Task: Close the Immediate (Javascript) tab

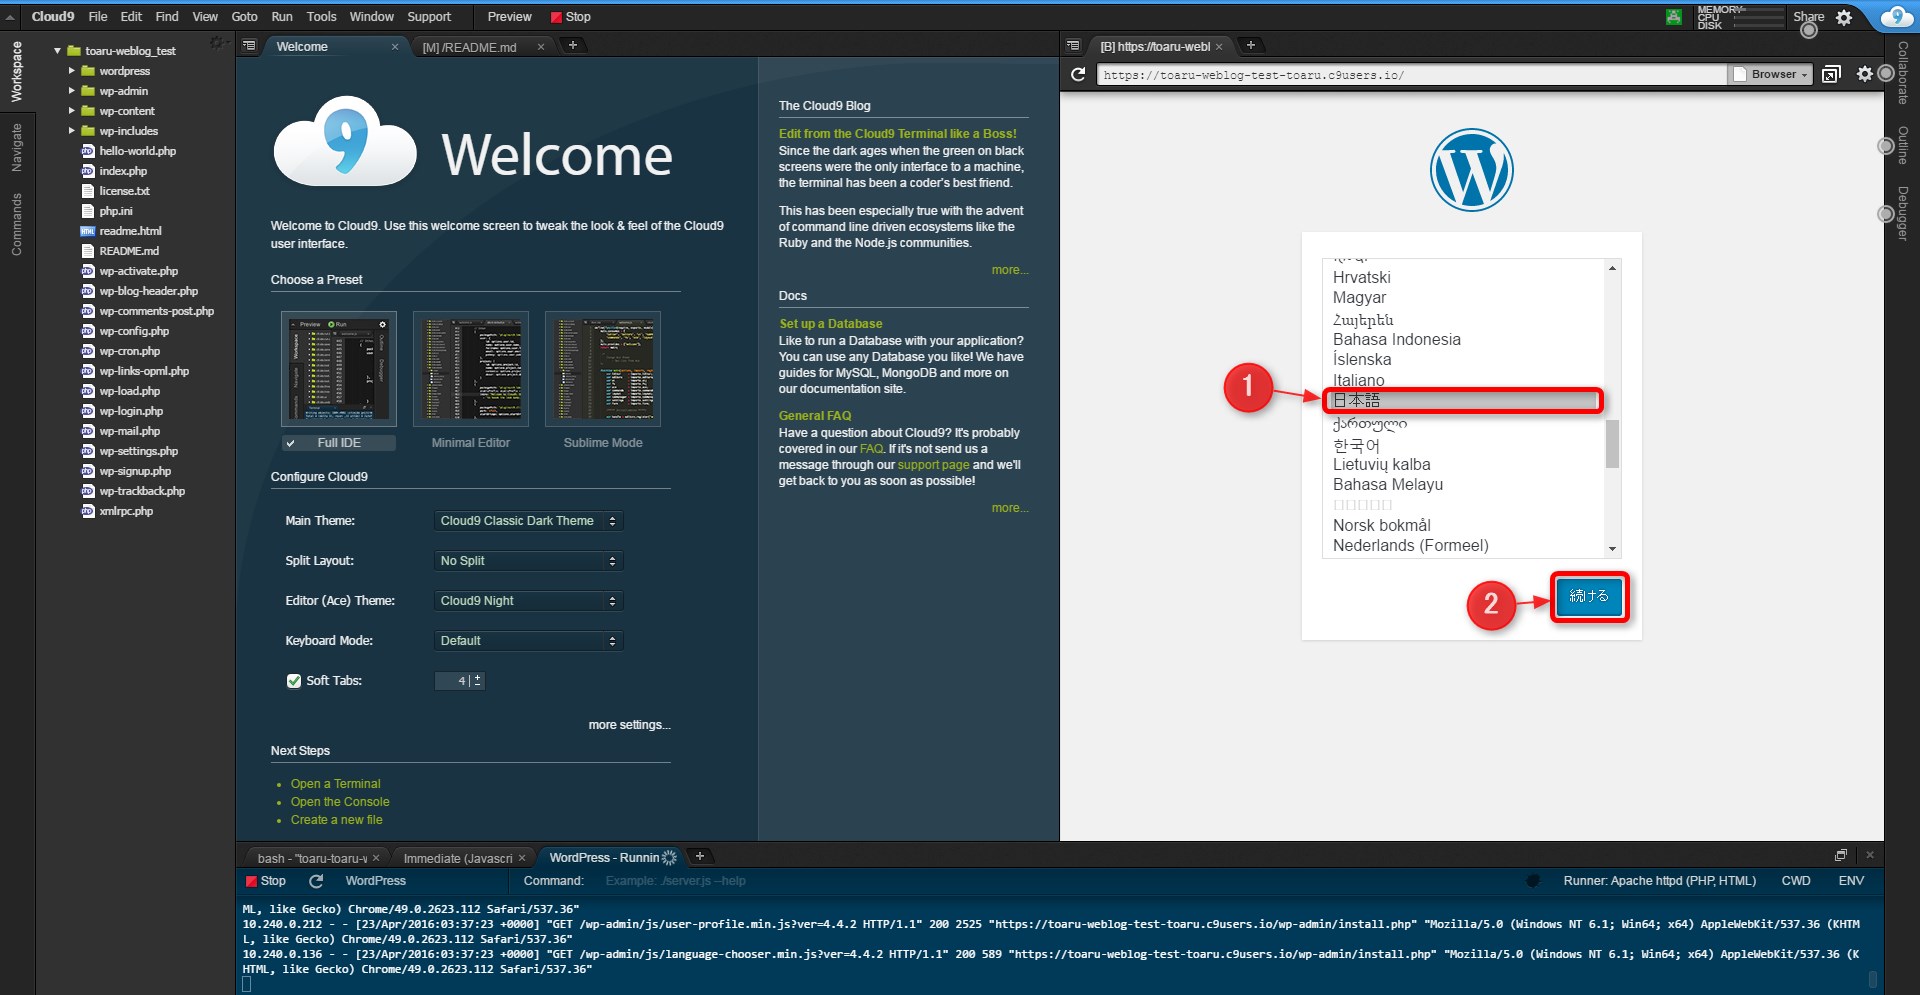Action: coord(522,858)
